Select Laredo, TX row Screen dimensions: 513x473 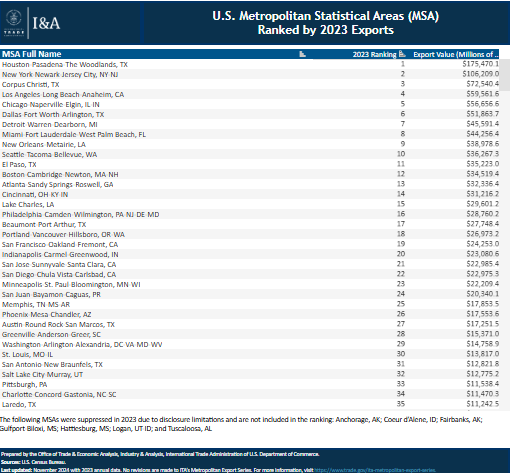point(250,404)
